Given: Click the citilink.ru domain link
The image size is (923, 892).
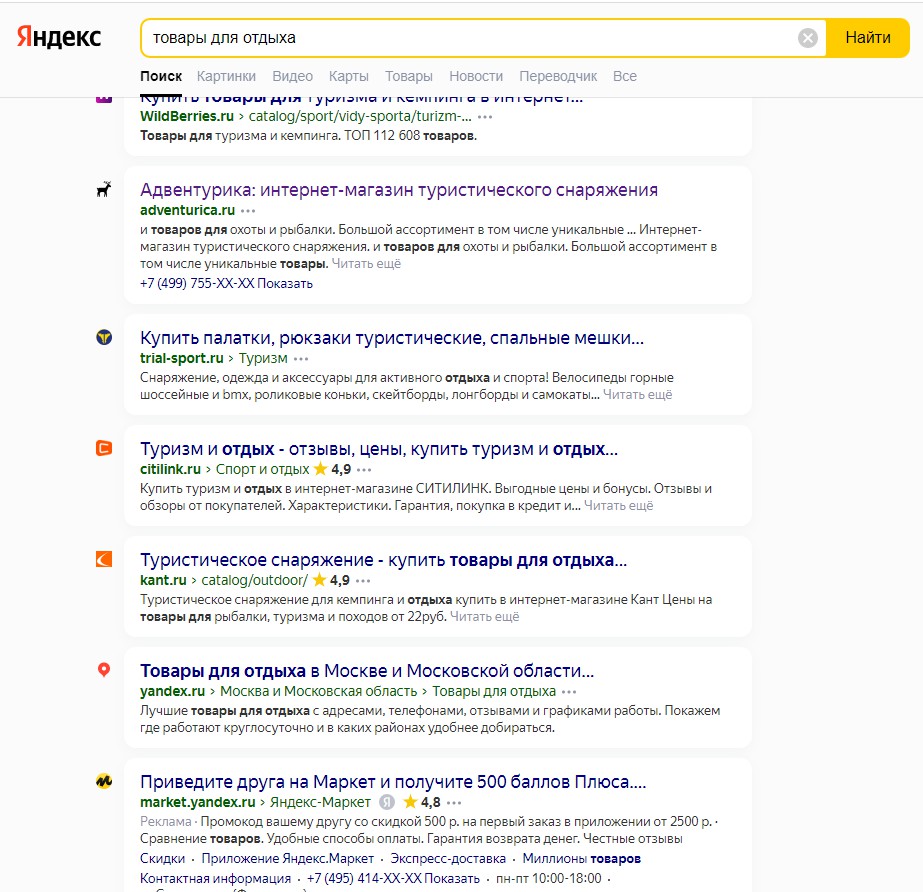Looking at the screenshot, I should click(x=170, y=469).
